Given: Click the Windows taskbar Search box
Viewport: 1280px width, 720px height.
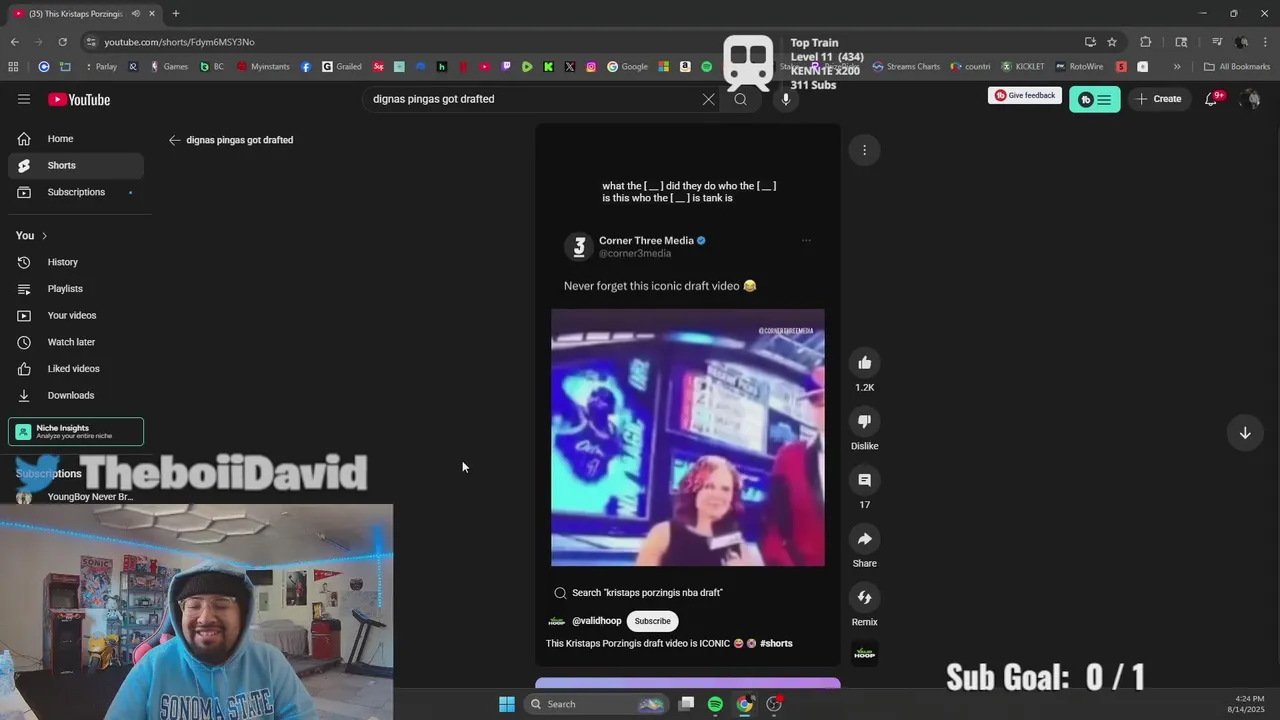Looking at the screenshot, I should [596, 704].
